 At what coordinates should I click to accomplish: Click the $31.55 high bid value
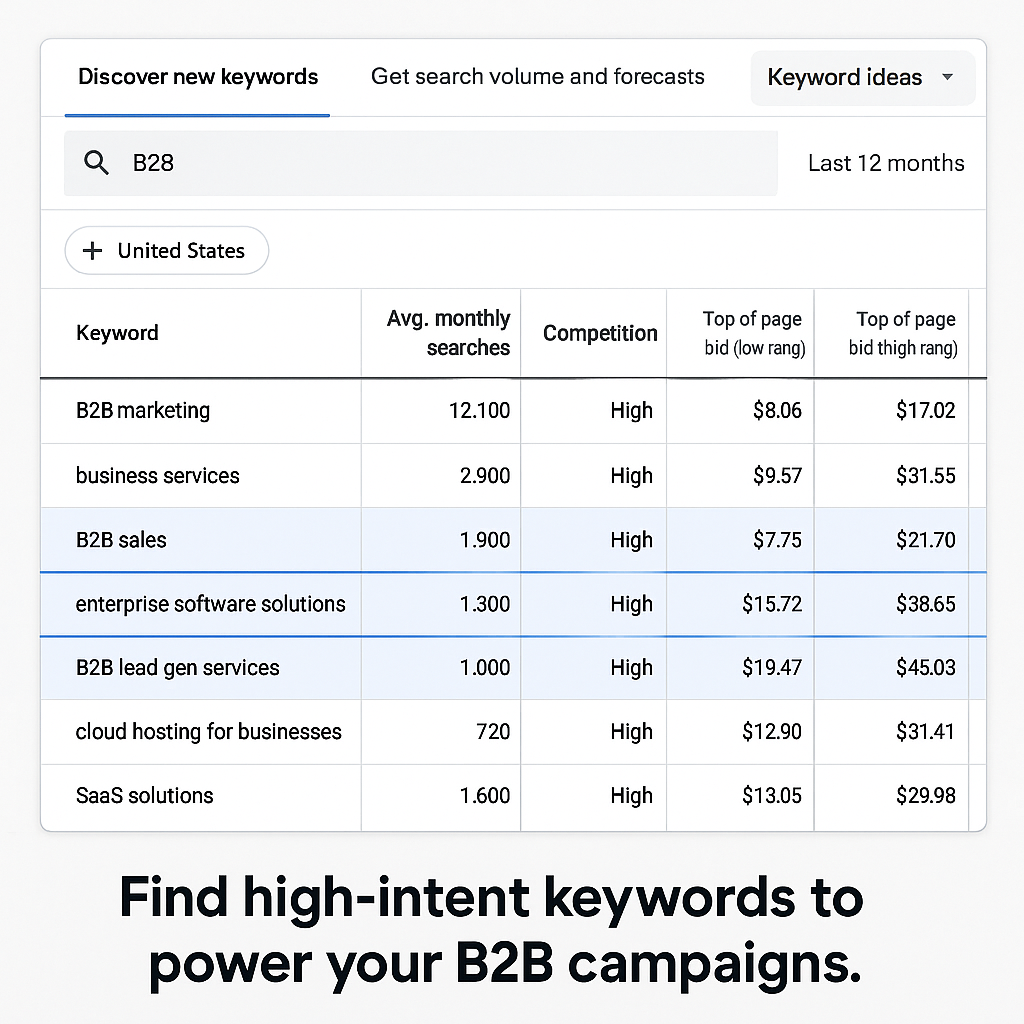[x=925, y=476]
